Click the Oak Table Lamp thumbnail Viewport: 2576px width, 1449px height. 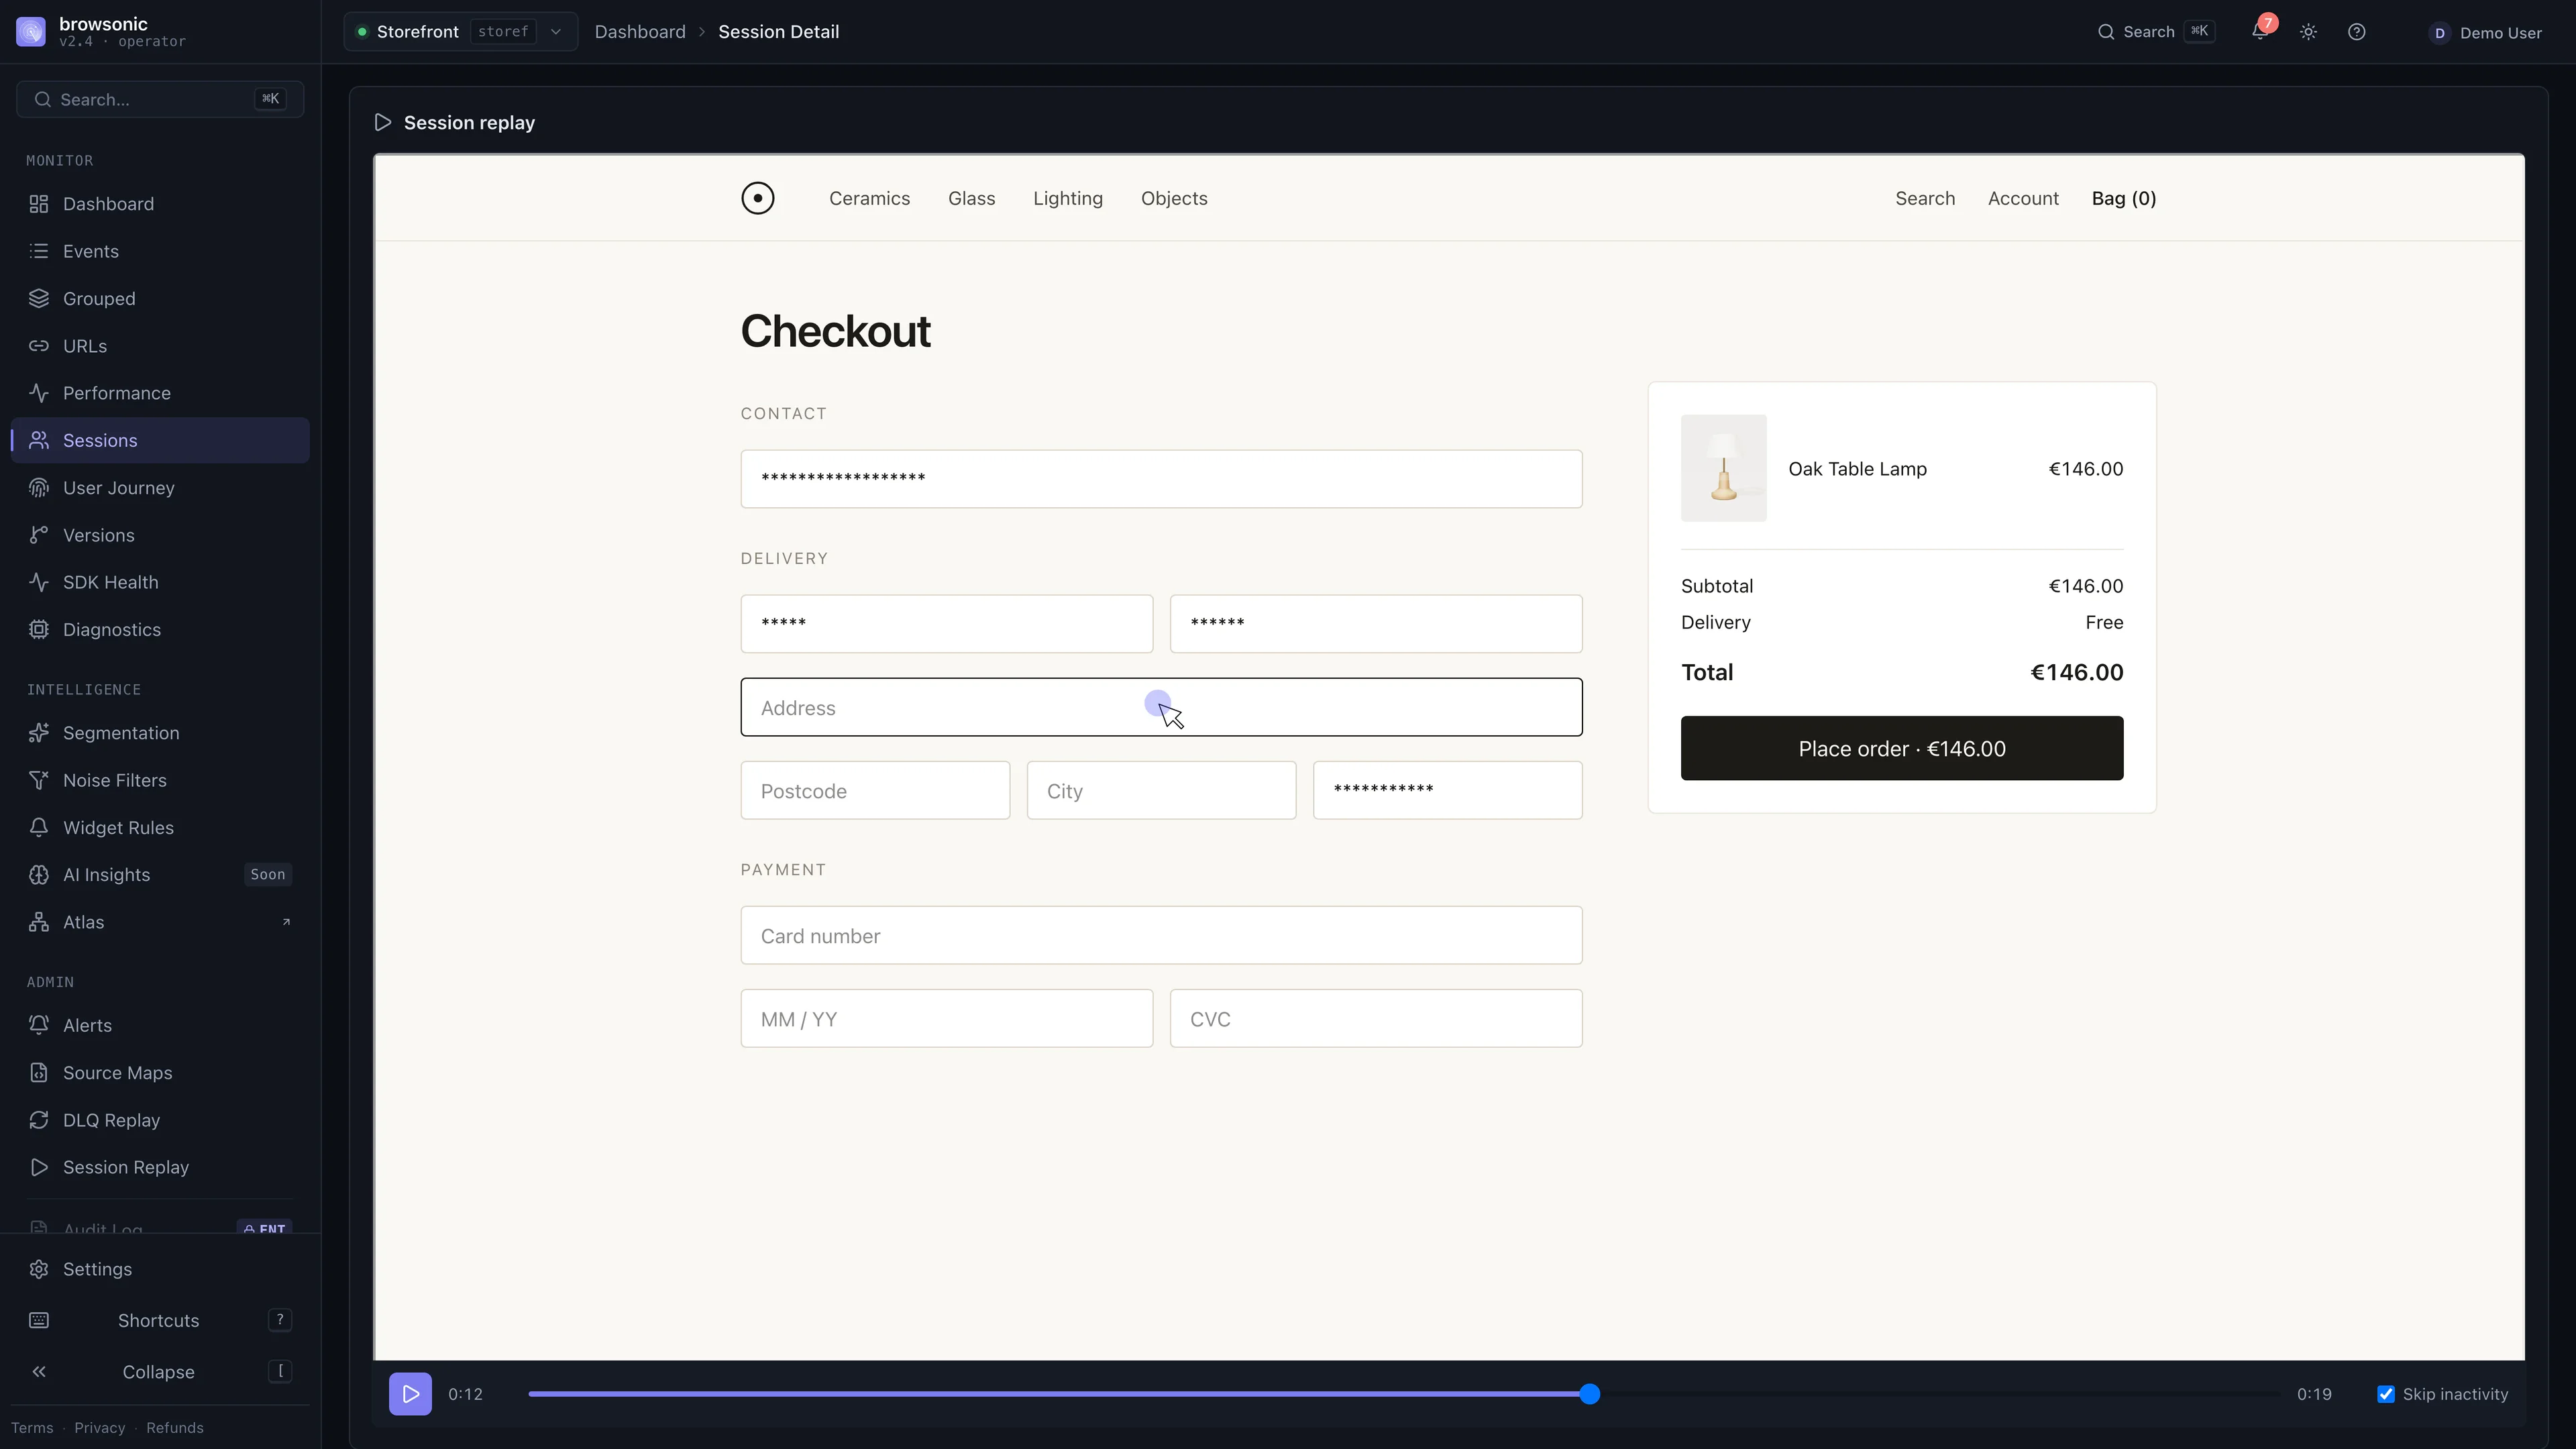click(1724, 468)
